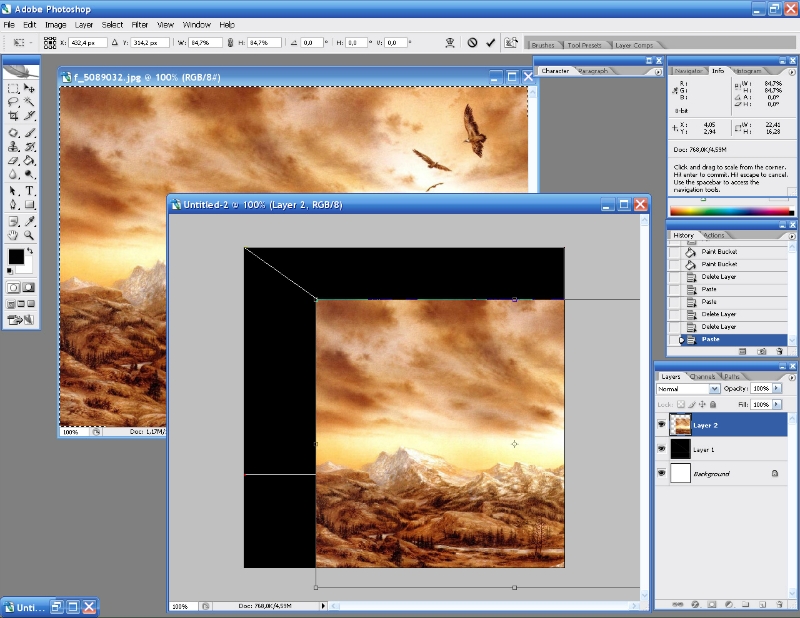Select the Rectangular Marquee tool
800x618 pixels.
point(13,89)
